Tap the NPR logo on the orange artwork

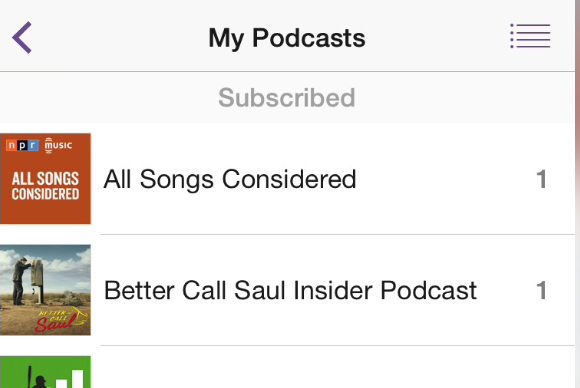[22, 145]
